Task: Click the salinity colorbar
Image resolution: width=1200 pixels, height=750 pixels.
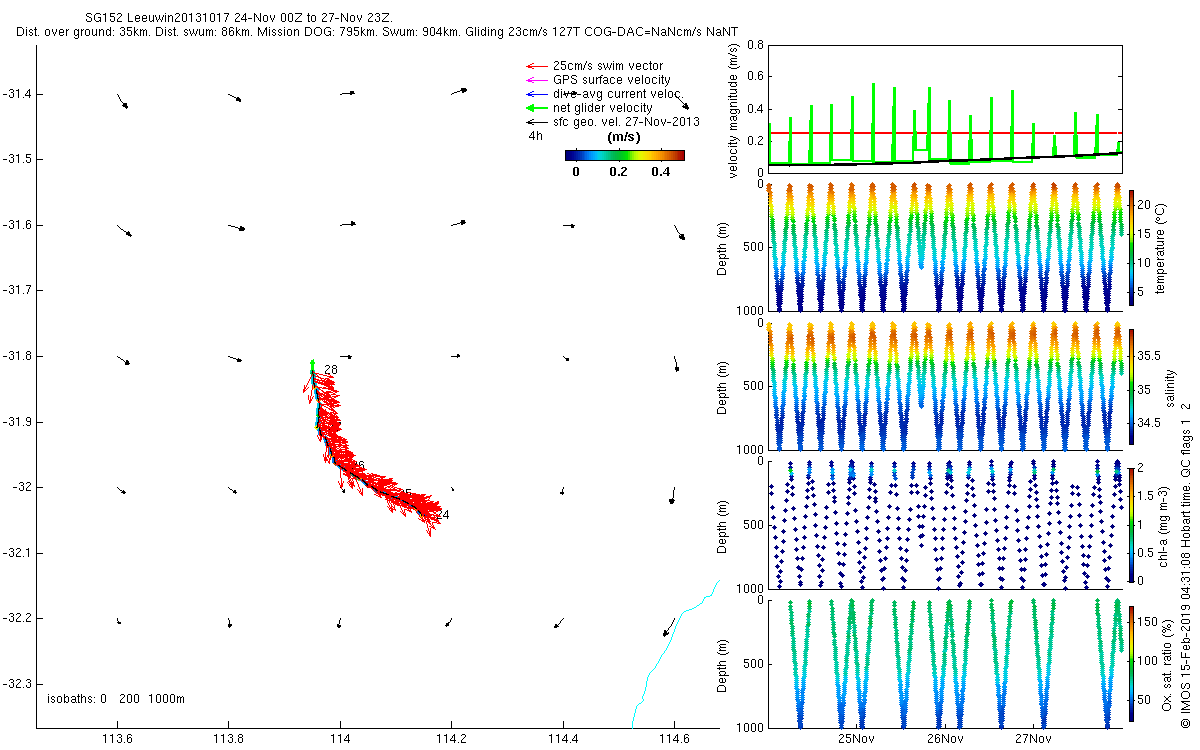Action: (1131, 385)
